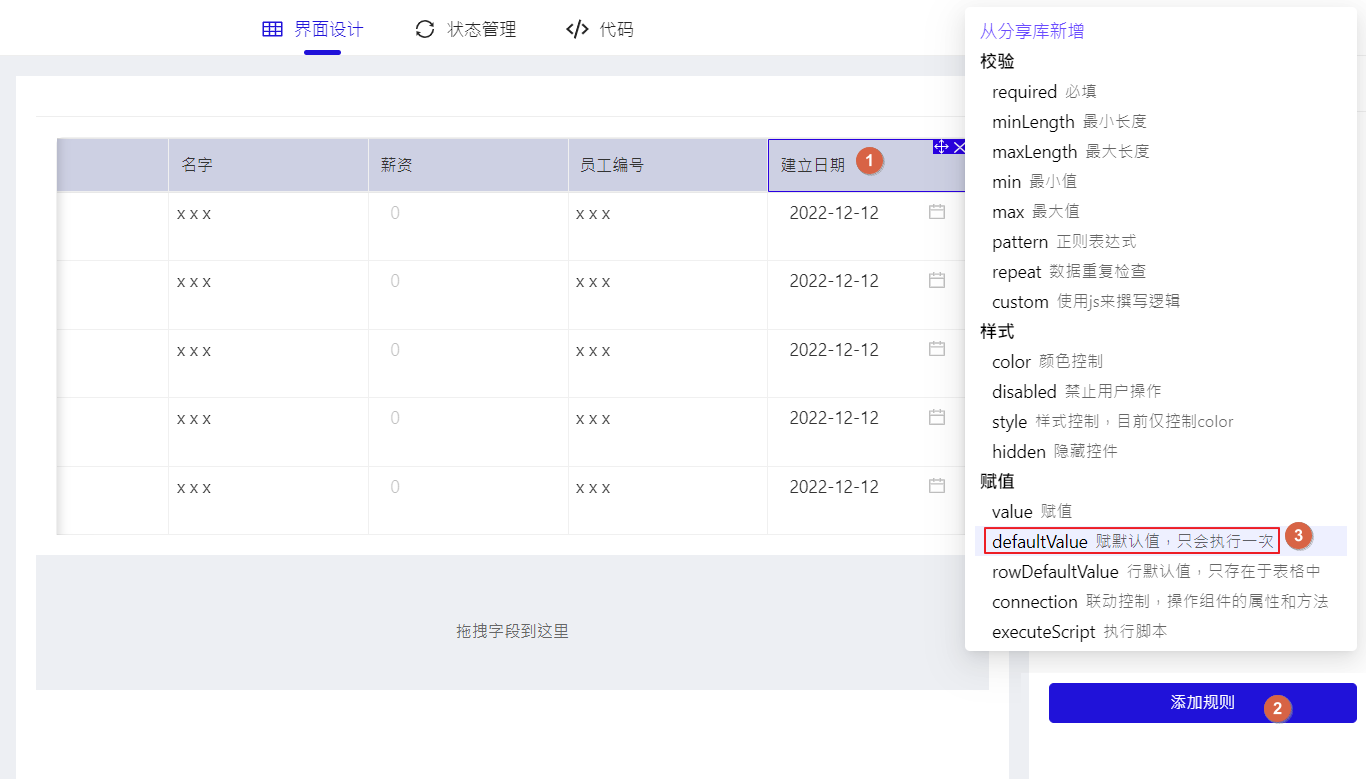Choose the rowDefaultValue 行默认值 rule

point(1160,572)
